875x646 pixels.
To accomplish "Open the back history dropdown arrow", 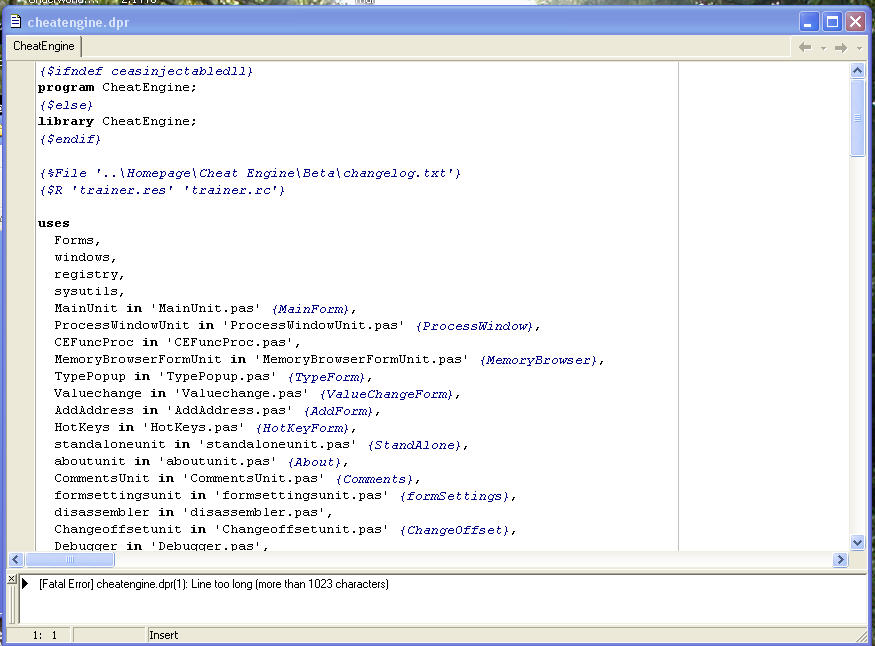I will click(823, 48).
